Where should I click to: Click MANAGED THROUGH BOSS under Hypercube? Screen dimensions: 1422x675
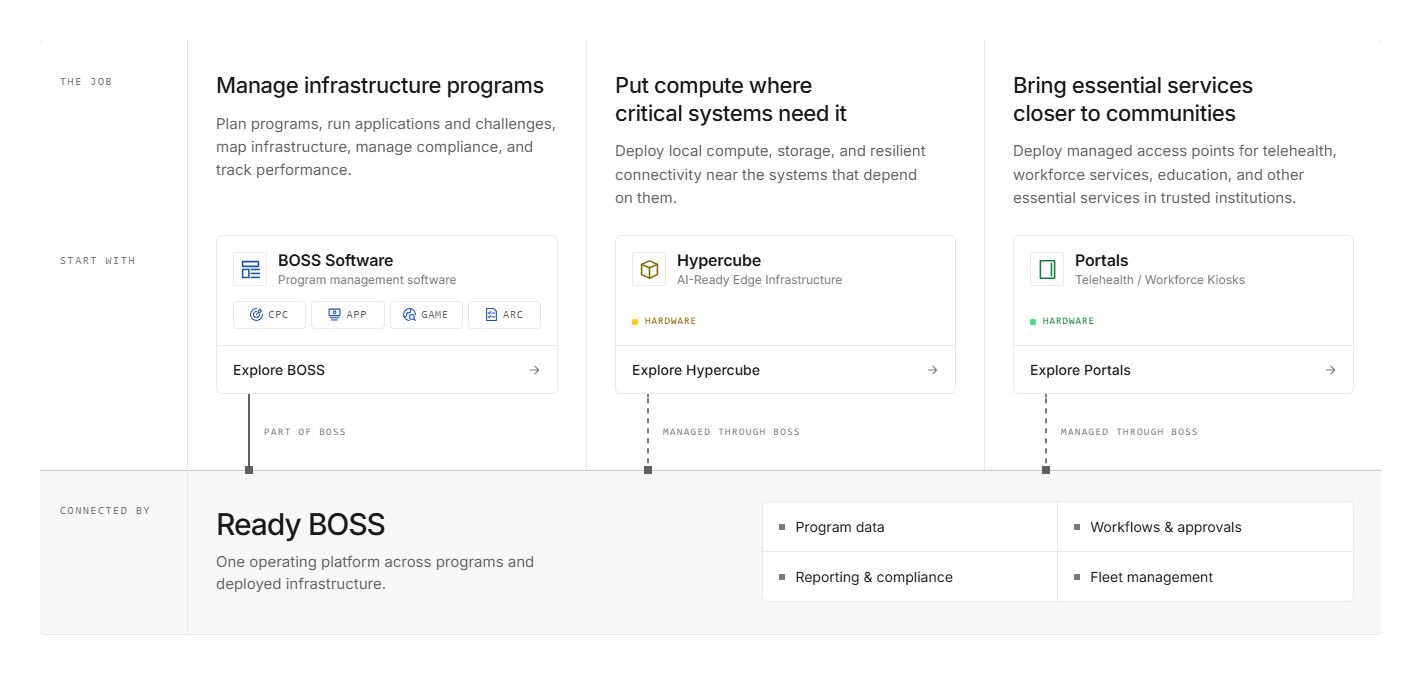(731, 432)
